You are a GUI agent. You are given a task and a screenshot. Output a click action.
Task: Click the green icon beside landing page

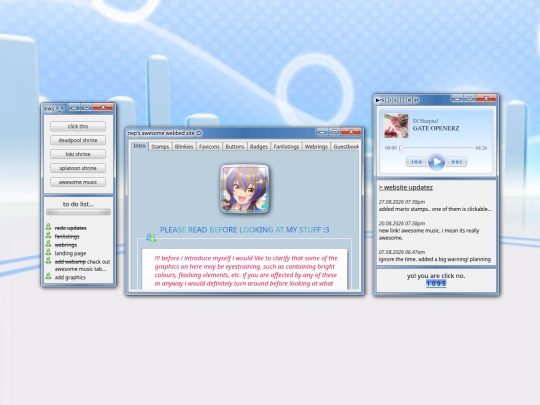[49, 252]
